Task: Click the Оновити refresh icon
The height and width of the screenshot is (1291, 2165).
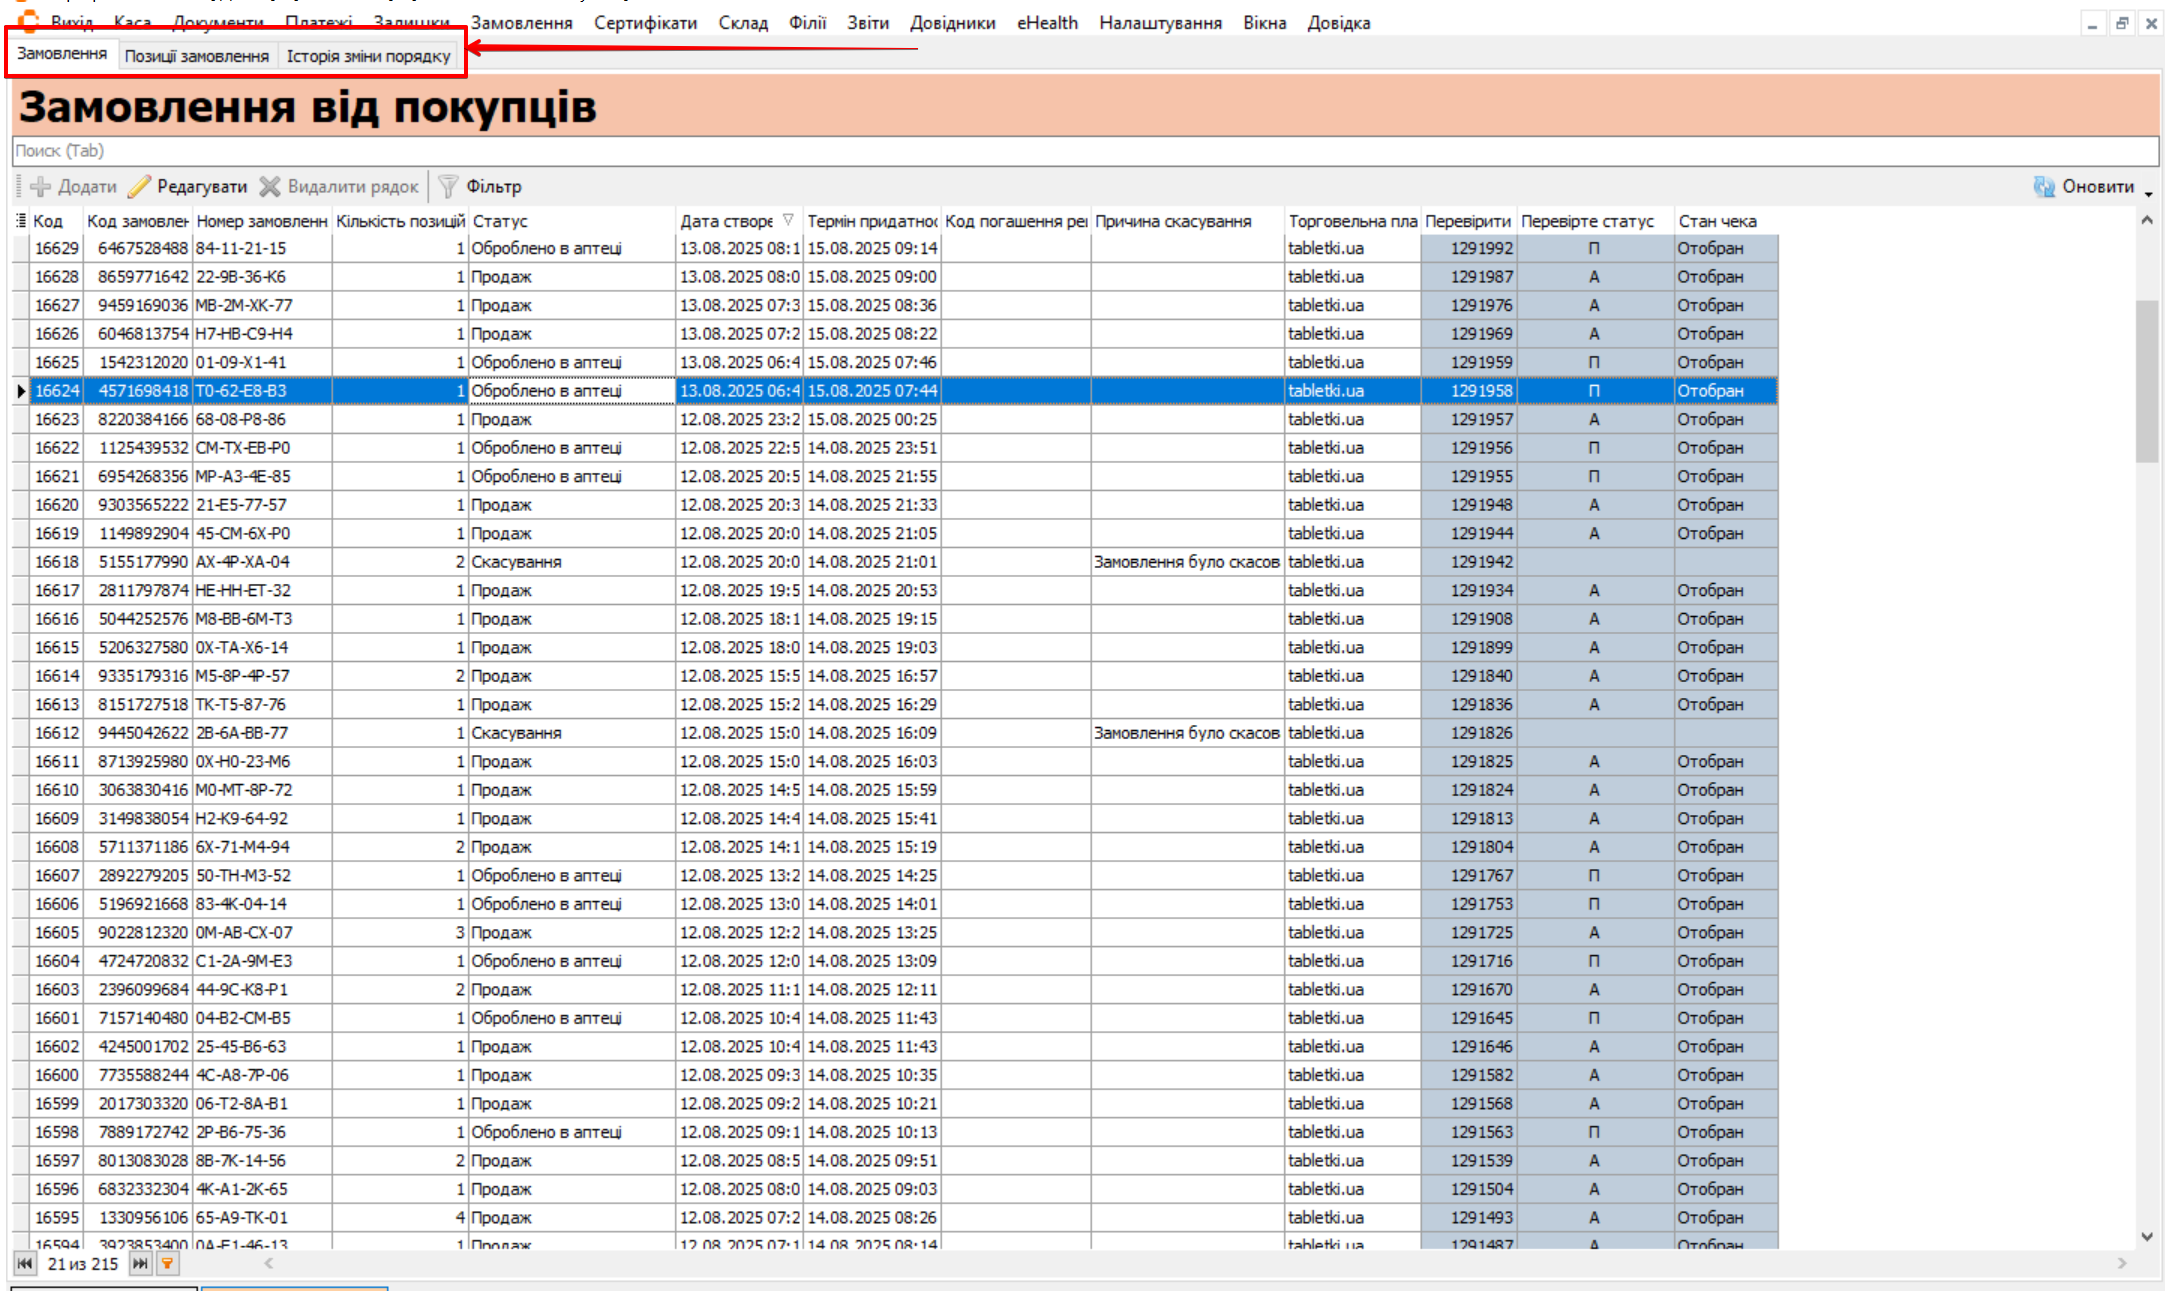Action: coord(2044,187)
